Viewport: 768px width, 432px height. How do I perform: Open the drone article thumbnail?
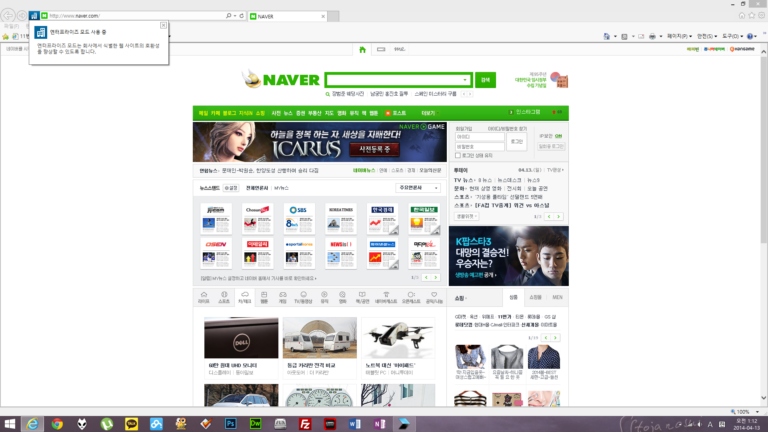point(398,337)
